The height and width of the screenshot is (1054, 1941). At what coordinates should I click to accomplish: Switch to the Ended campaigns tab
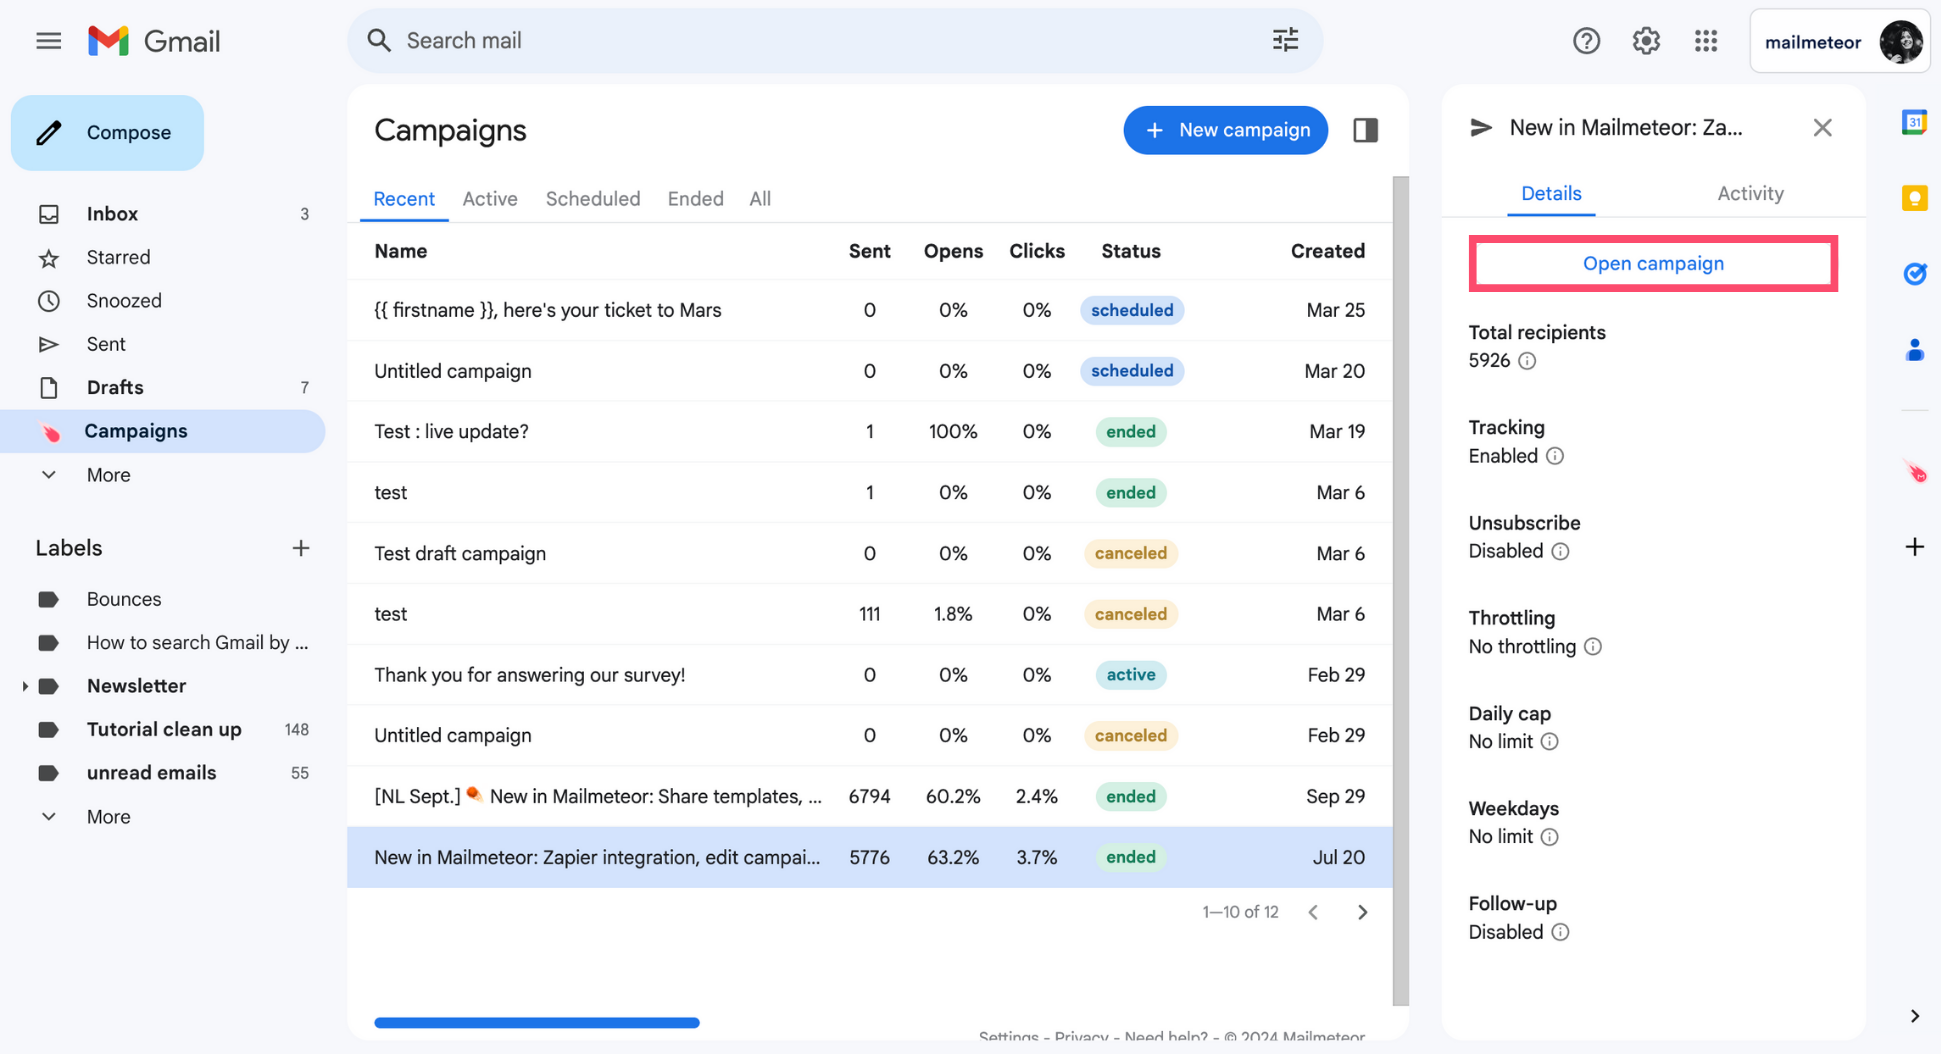695,199
